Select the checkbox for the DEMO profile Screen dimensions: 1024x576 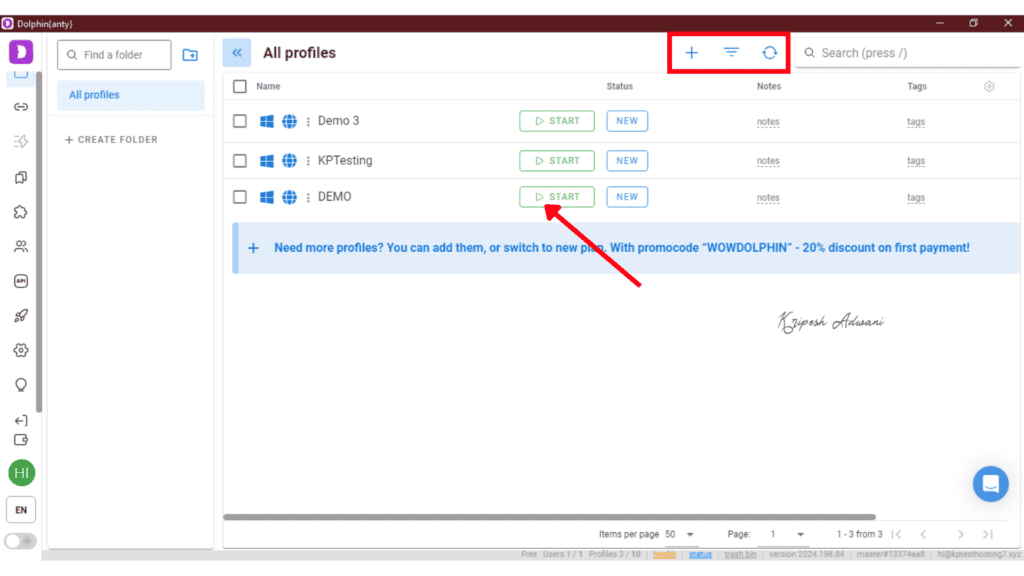(x=239, y=197)
